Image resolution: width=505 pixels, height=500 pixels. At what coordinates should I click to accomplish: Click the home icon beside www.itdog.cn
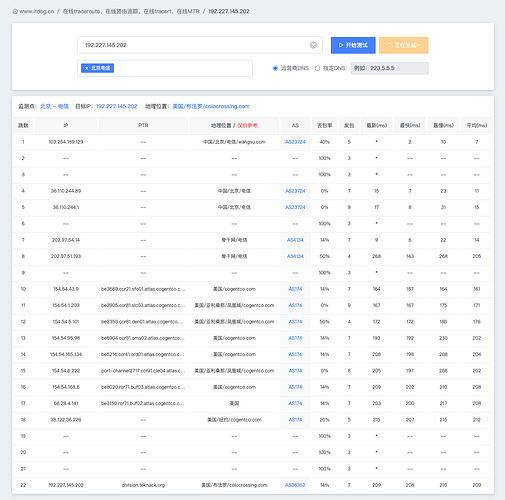15,11
